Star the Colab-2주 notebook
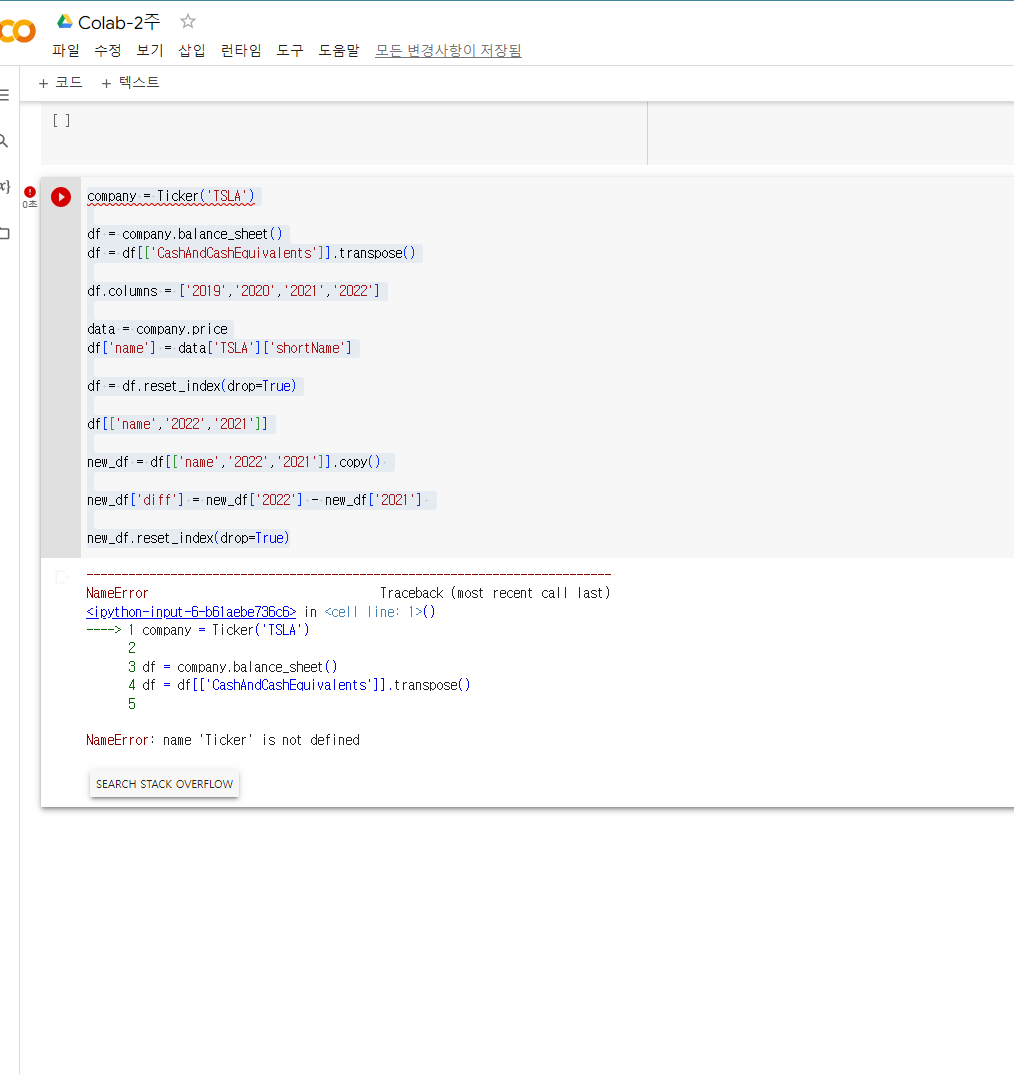1014x1074 pixels. pos(188,21)
